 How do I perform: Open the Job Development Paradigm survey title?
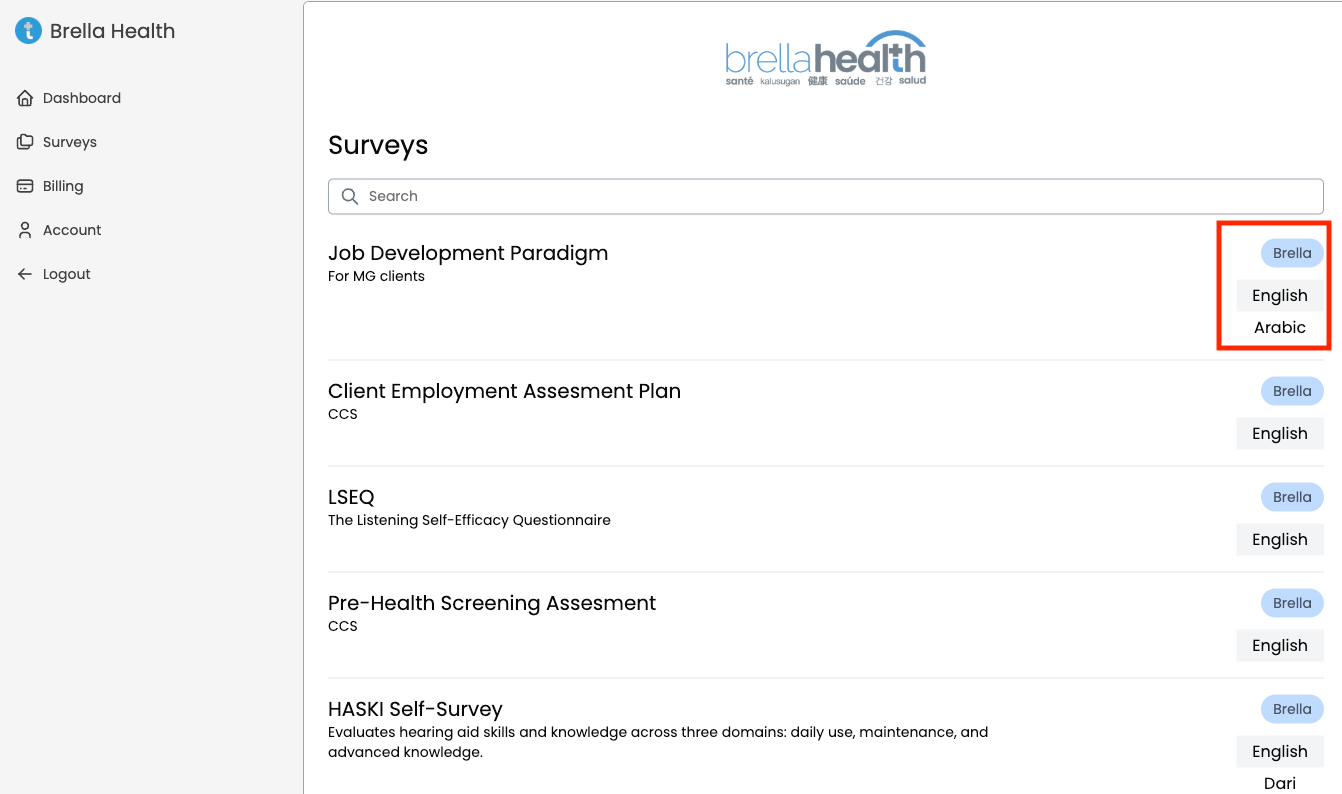click(x=468, y=253)
